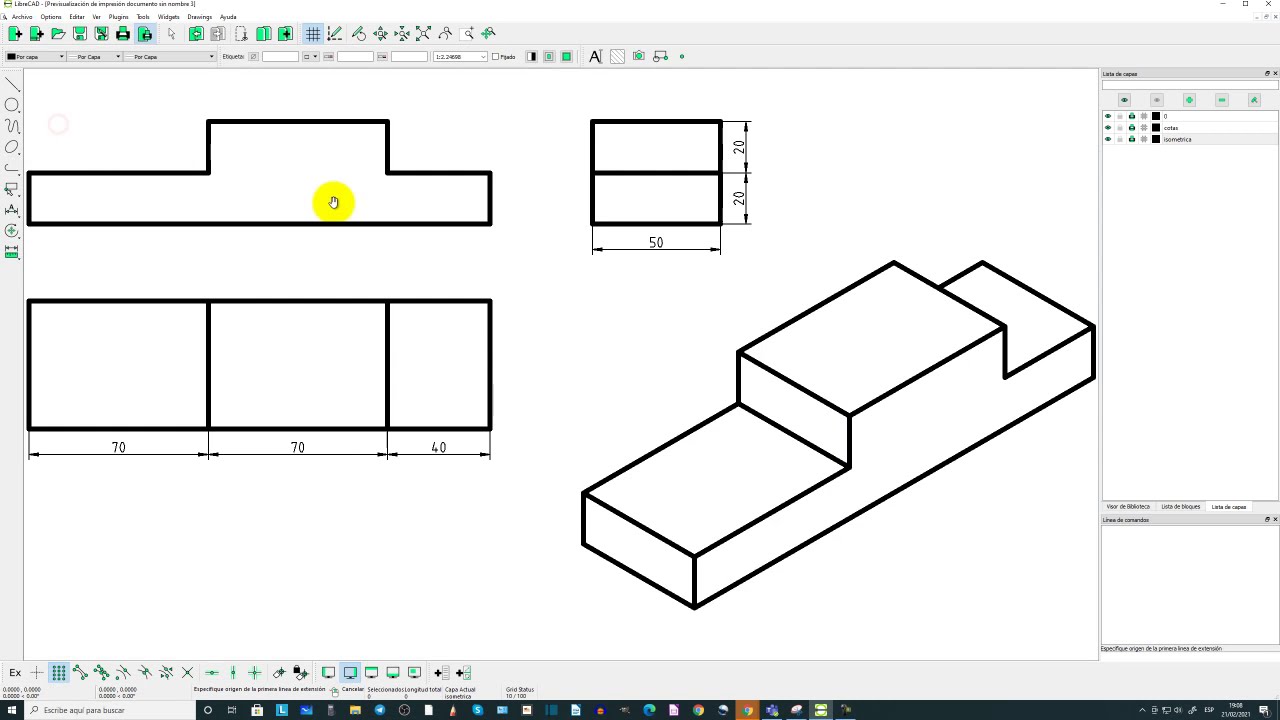1280x720 pixels.
Task: Open the line width 'Por Capa' dropdown
Action: coord(94,57)
